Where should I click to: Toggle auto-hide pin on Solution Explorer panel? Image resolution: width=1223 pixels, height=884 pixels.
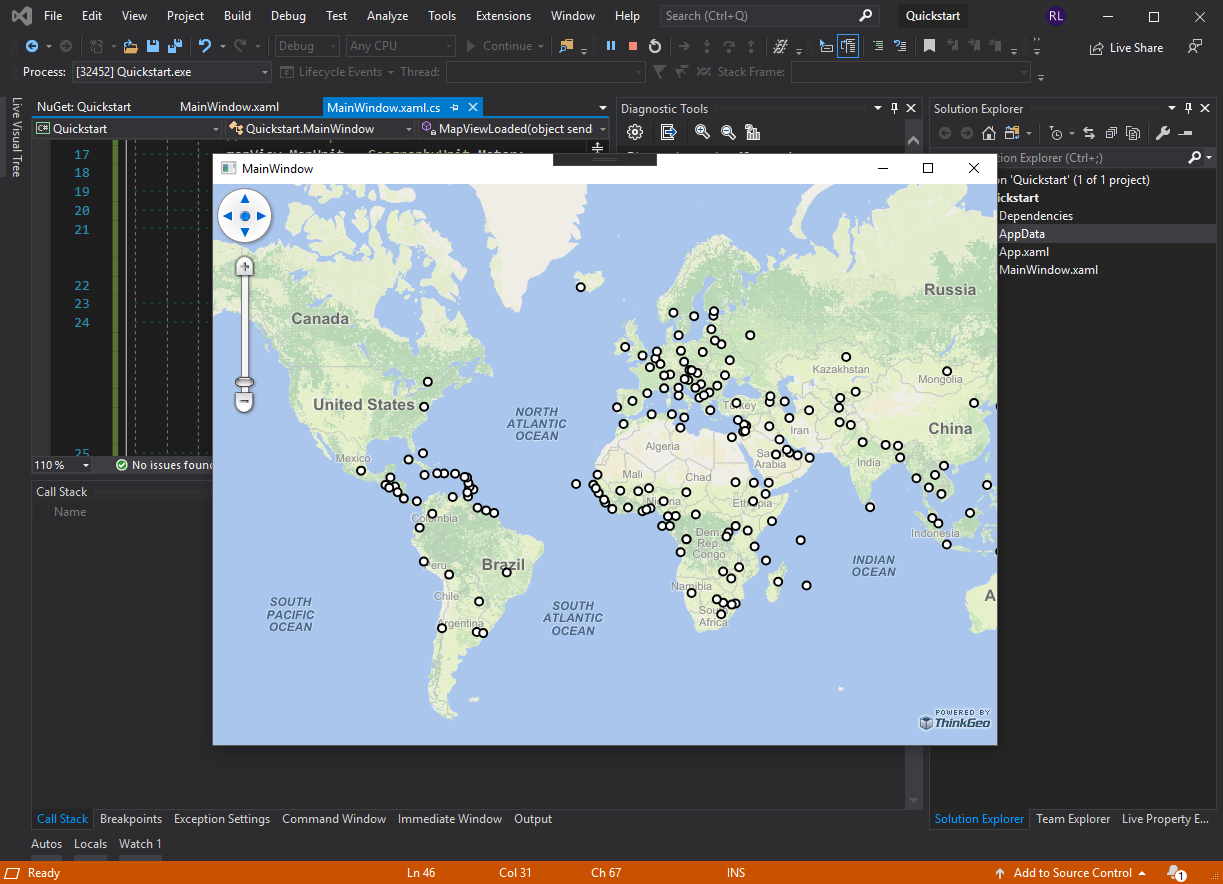1188,108
